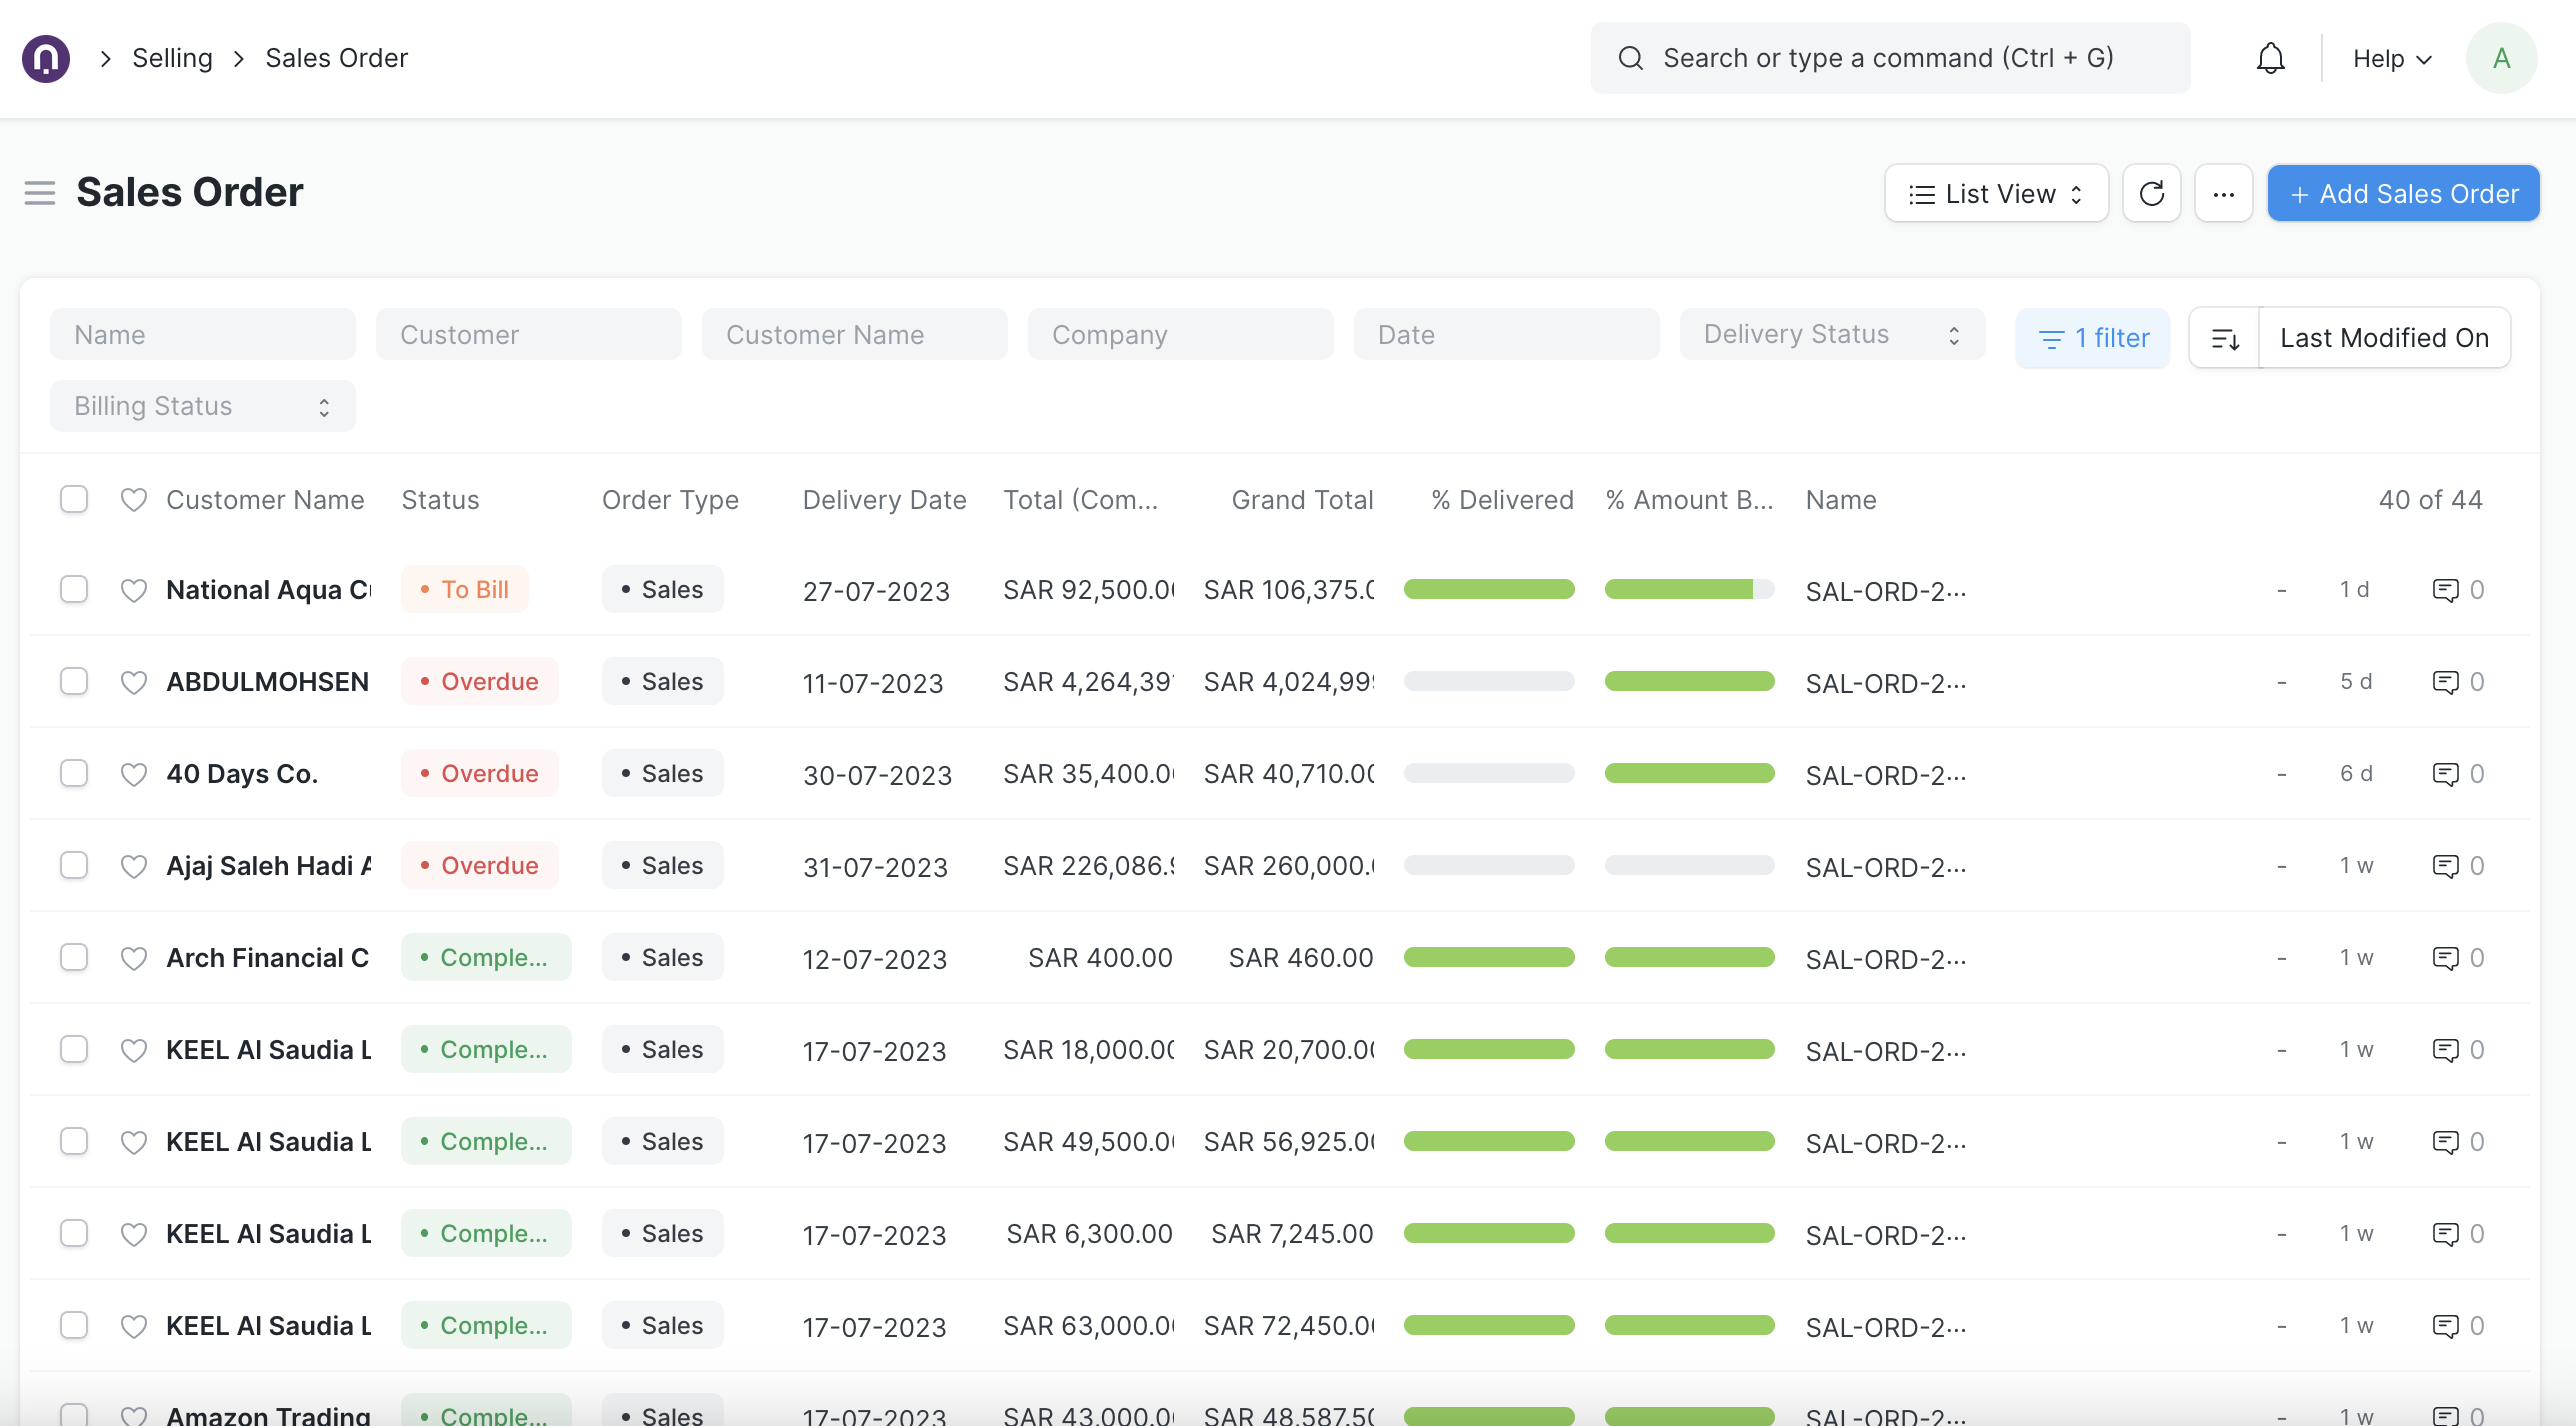Expand the Delivery Status filter dropdown
The width and height of the screenshot is (2576, 1426).
click(x=1831, y=334)
